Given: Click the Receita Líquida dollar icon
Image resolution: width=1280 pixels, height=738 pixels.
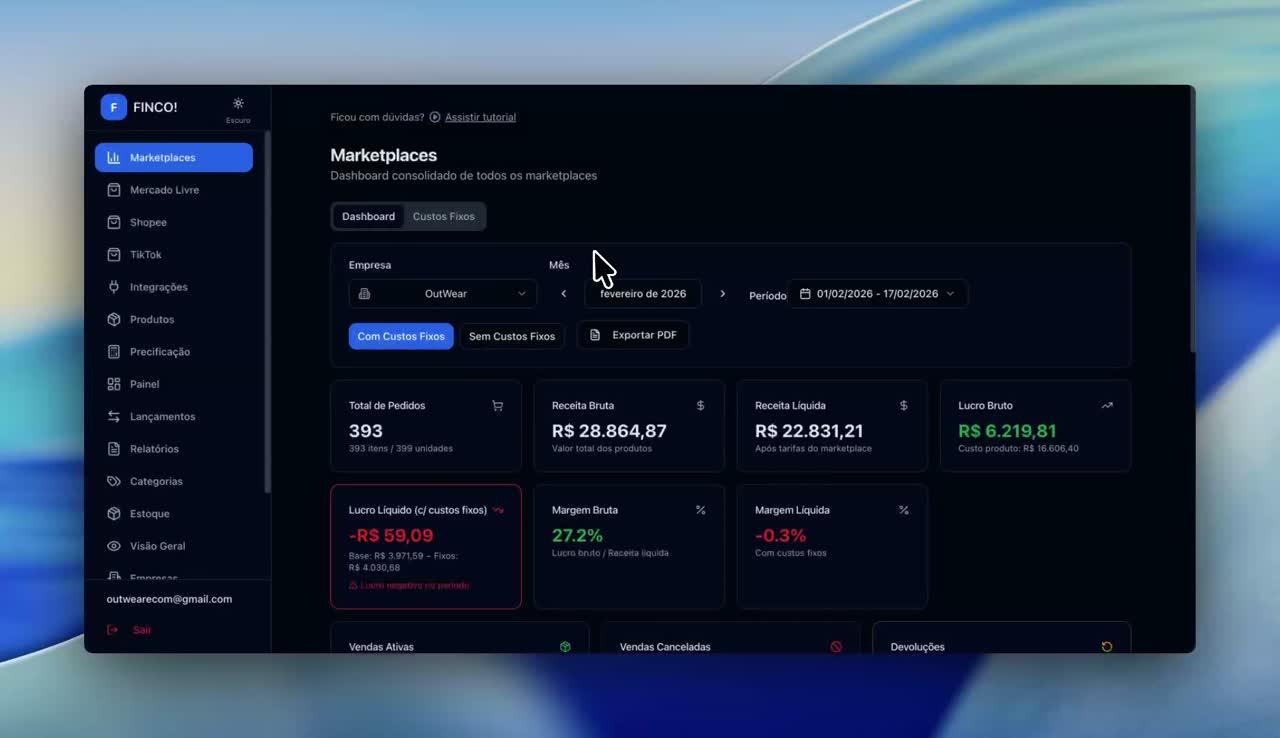Looking at the screenshot, I should [x=904, y=406].
